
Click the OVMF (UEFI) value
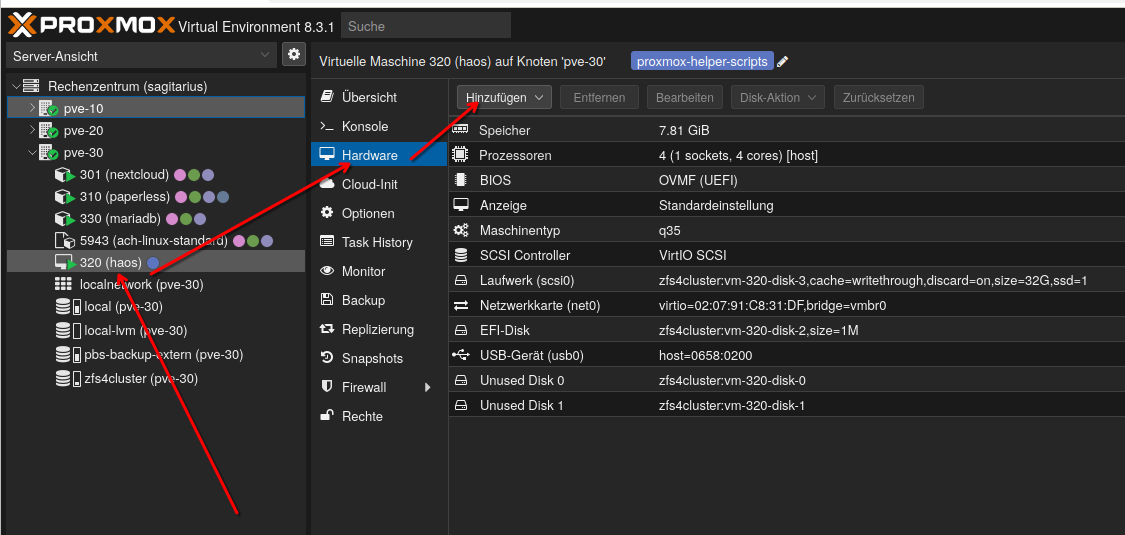tap(698, 180)
